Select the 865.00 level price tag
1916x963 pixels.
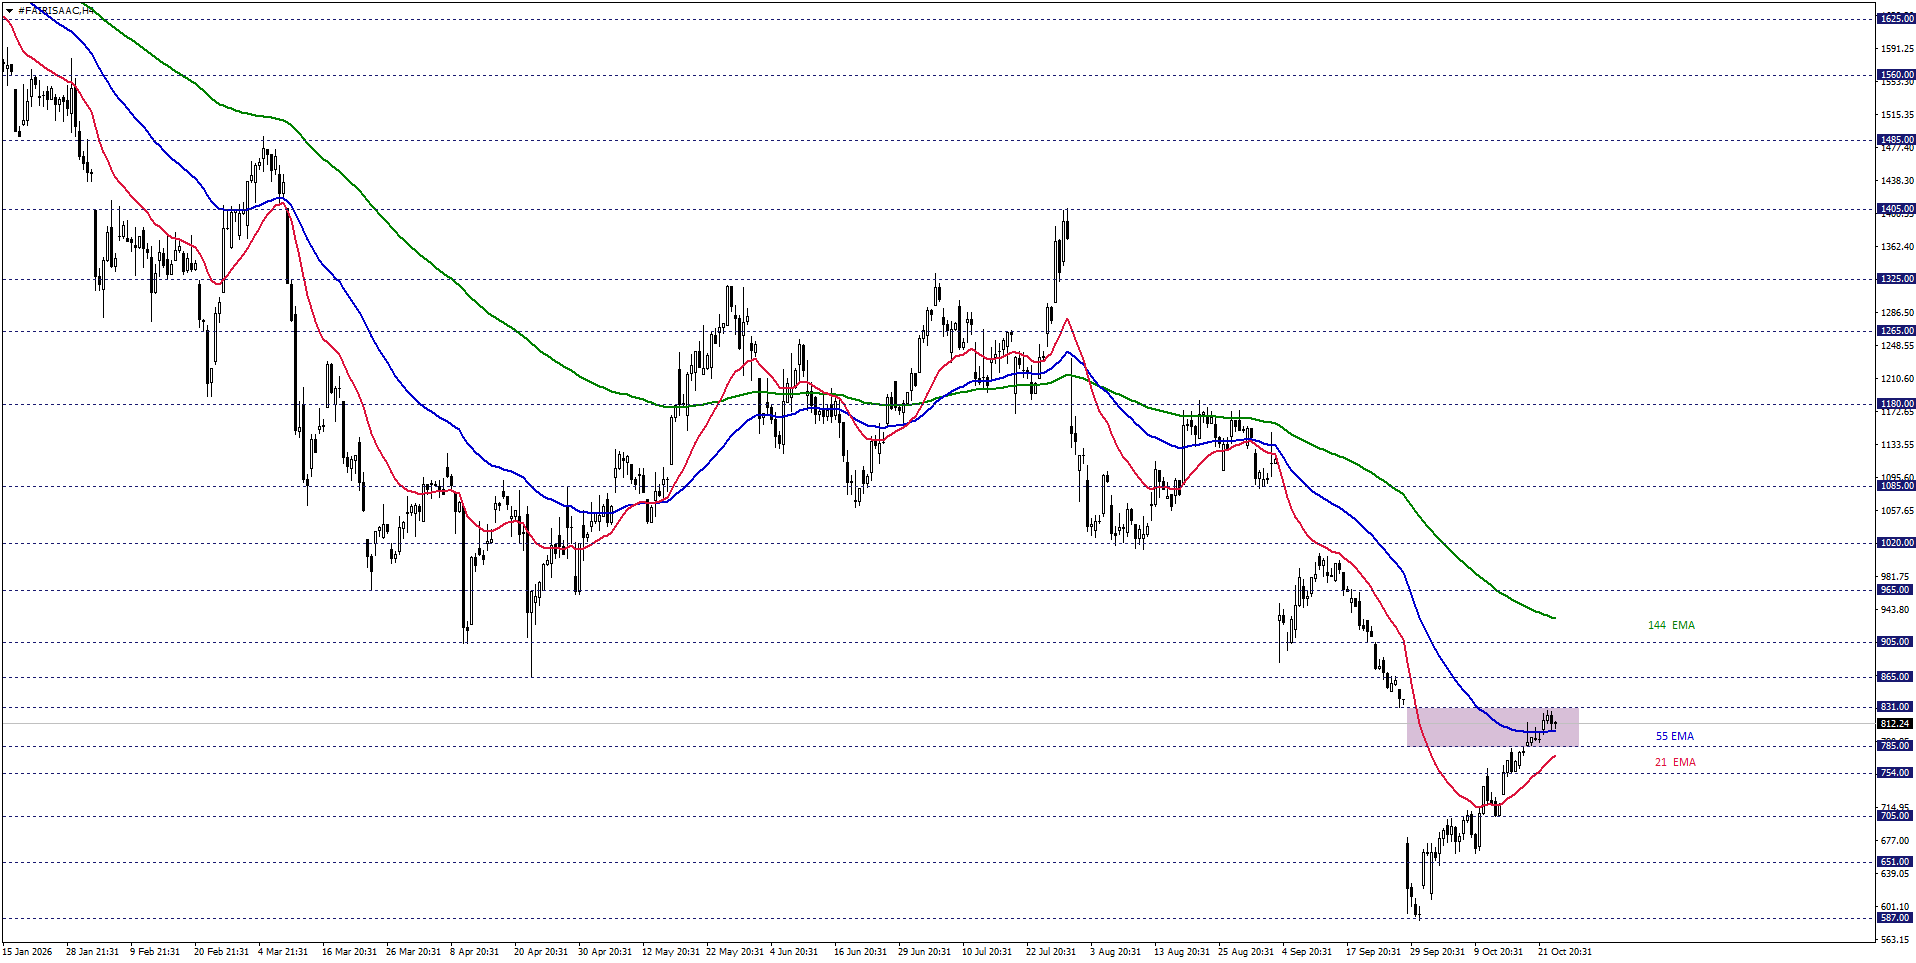(x=1895, y=677)
